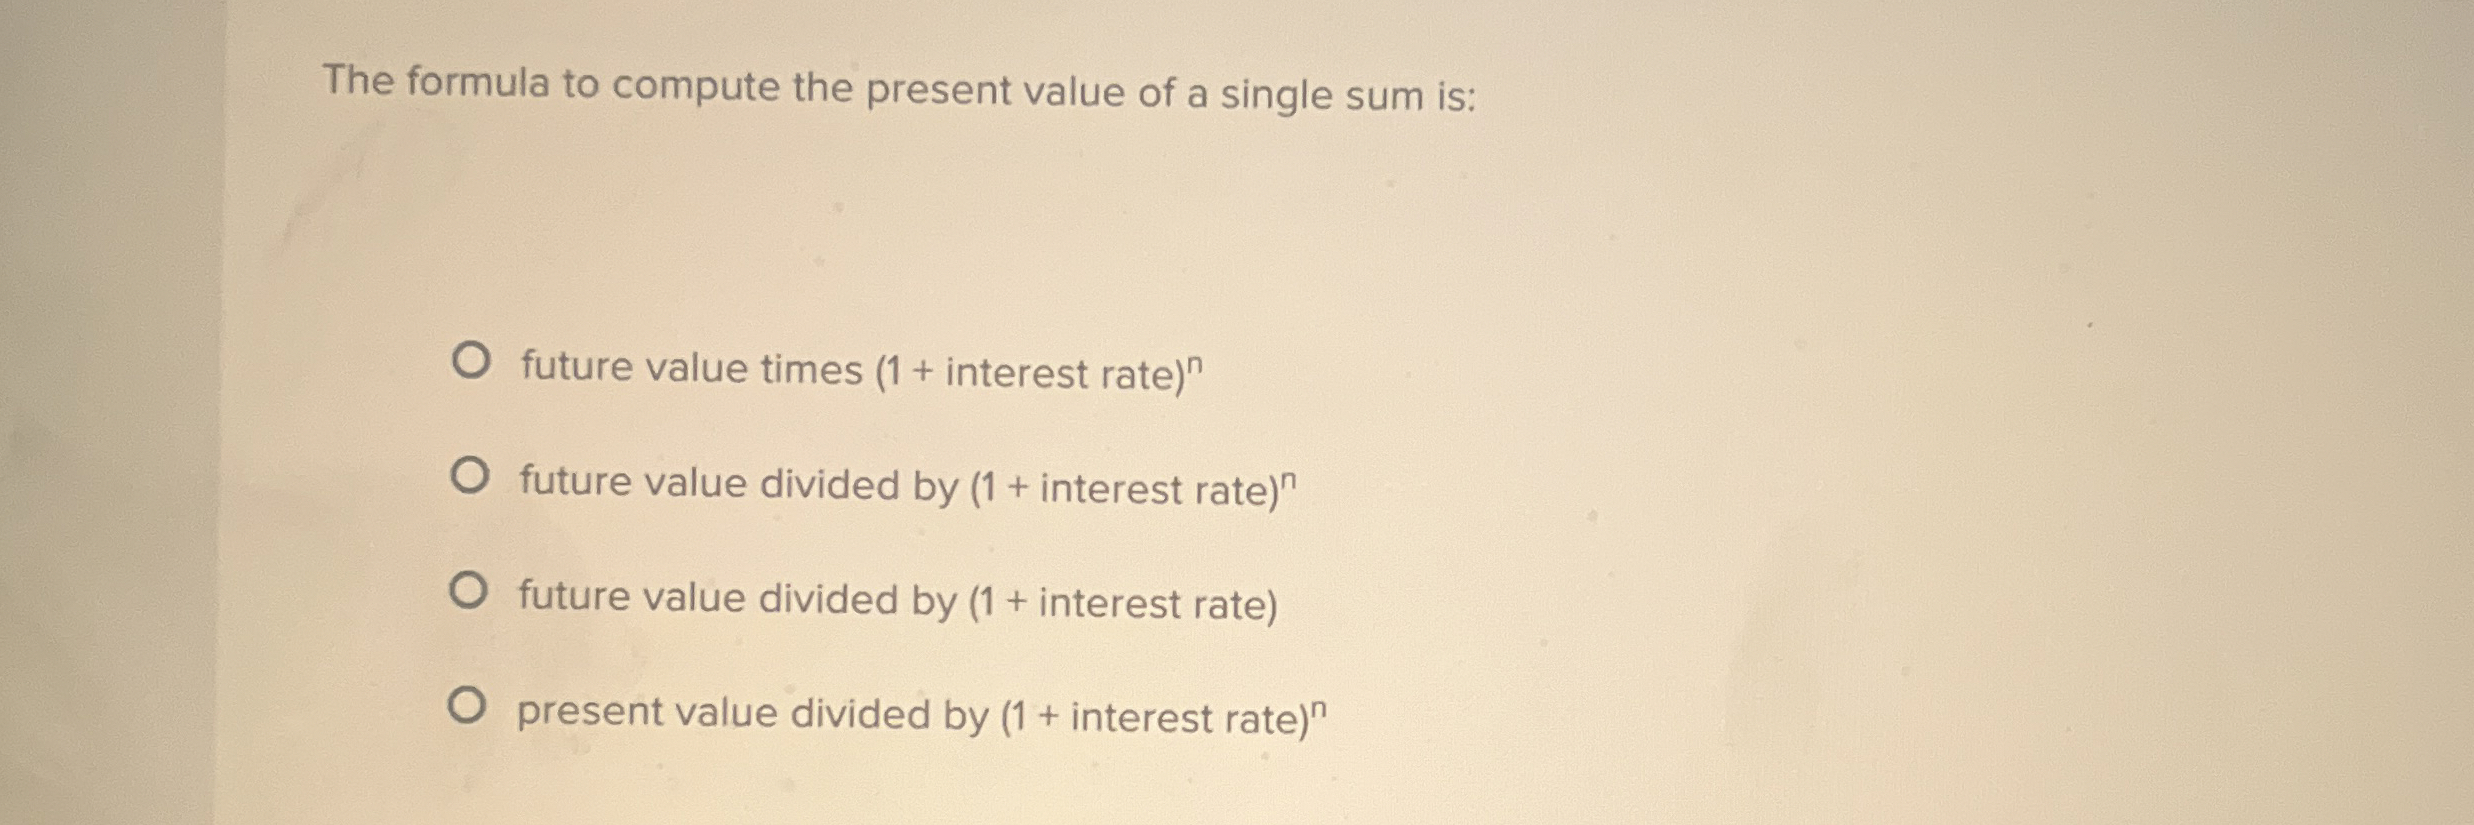Viewport: 2474px width, 825px height.
Task: Select the radio button for "future value divided by (1 + interest rate)^n"
Action: tap(470, 475)
